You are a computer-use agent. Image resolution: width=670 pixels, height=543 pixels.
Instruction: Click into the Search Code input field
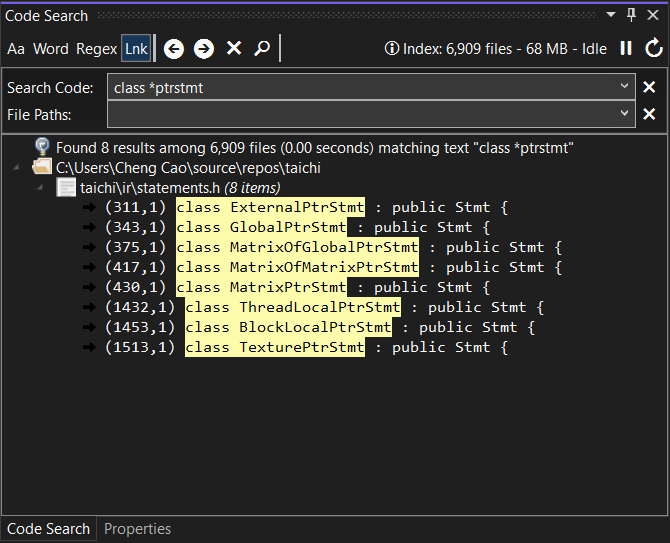pos(363,87)
